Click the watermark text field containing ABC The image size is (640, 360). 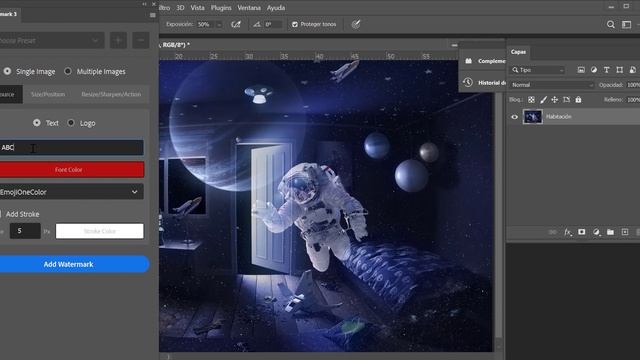click(x=71, y=147)
